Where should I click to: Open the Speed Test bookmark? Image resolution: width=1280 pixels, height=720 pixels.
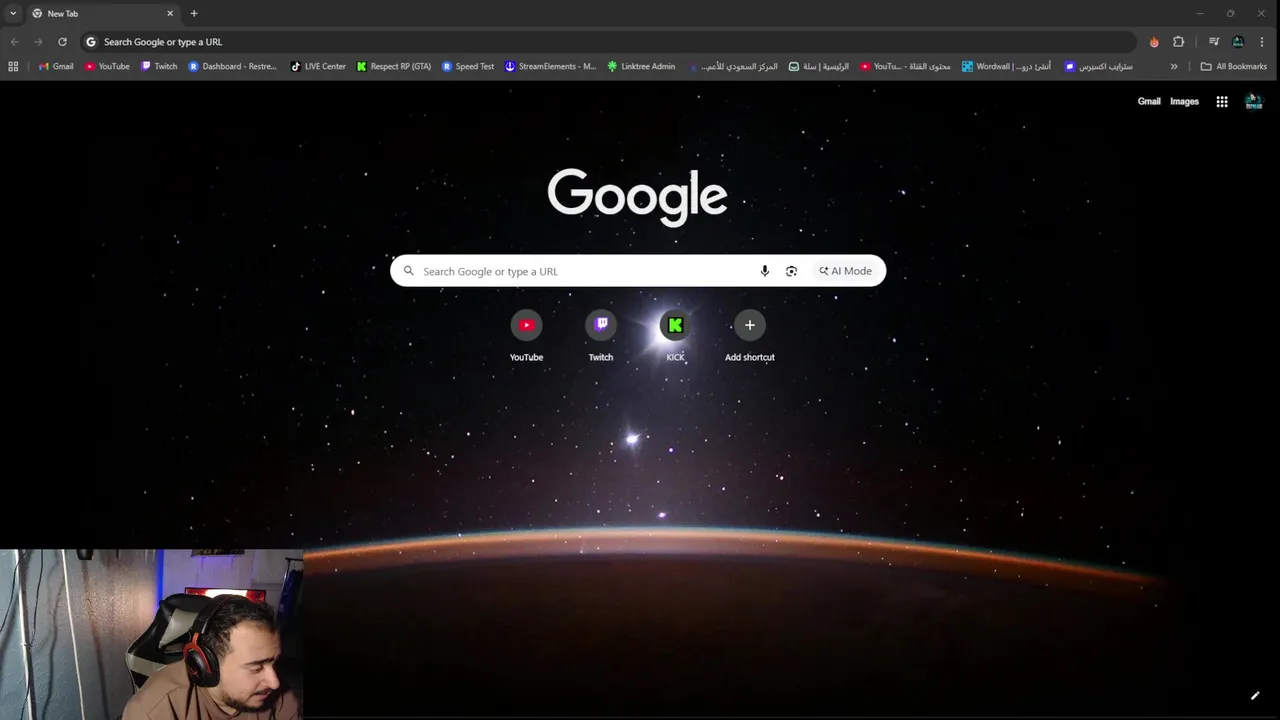coord(468,66)
